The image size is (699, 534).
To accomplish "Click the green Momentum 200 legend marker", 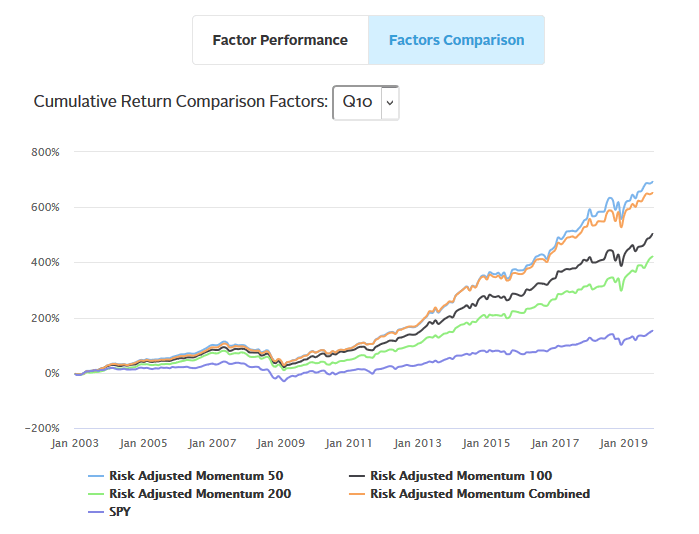I will pos(96,493).
